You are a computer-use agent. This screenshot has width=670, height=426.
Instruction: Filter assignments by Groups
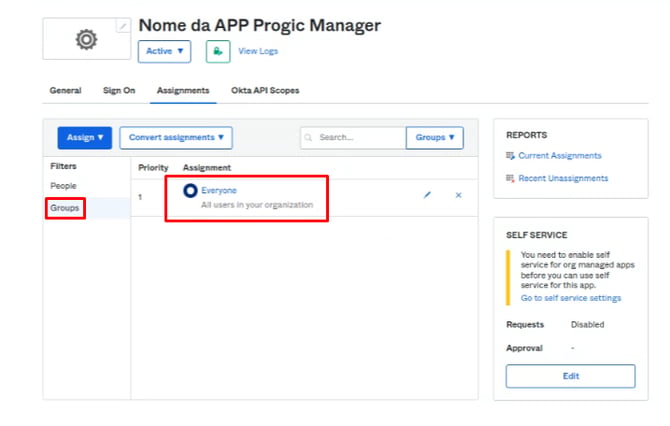point(65,208)
